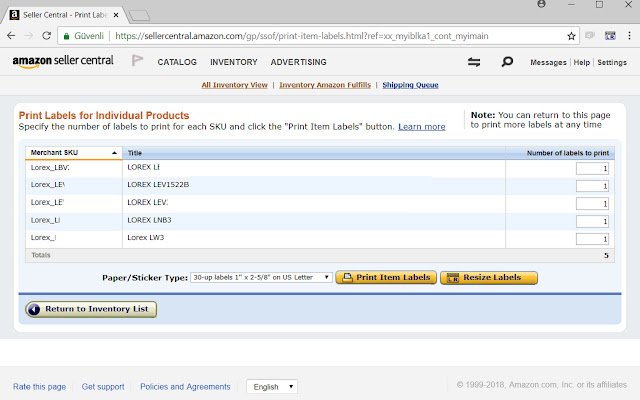Click the Title column header
Image resolution: width=640 pixels, height=400 pixels.
click(313, 153)
